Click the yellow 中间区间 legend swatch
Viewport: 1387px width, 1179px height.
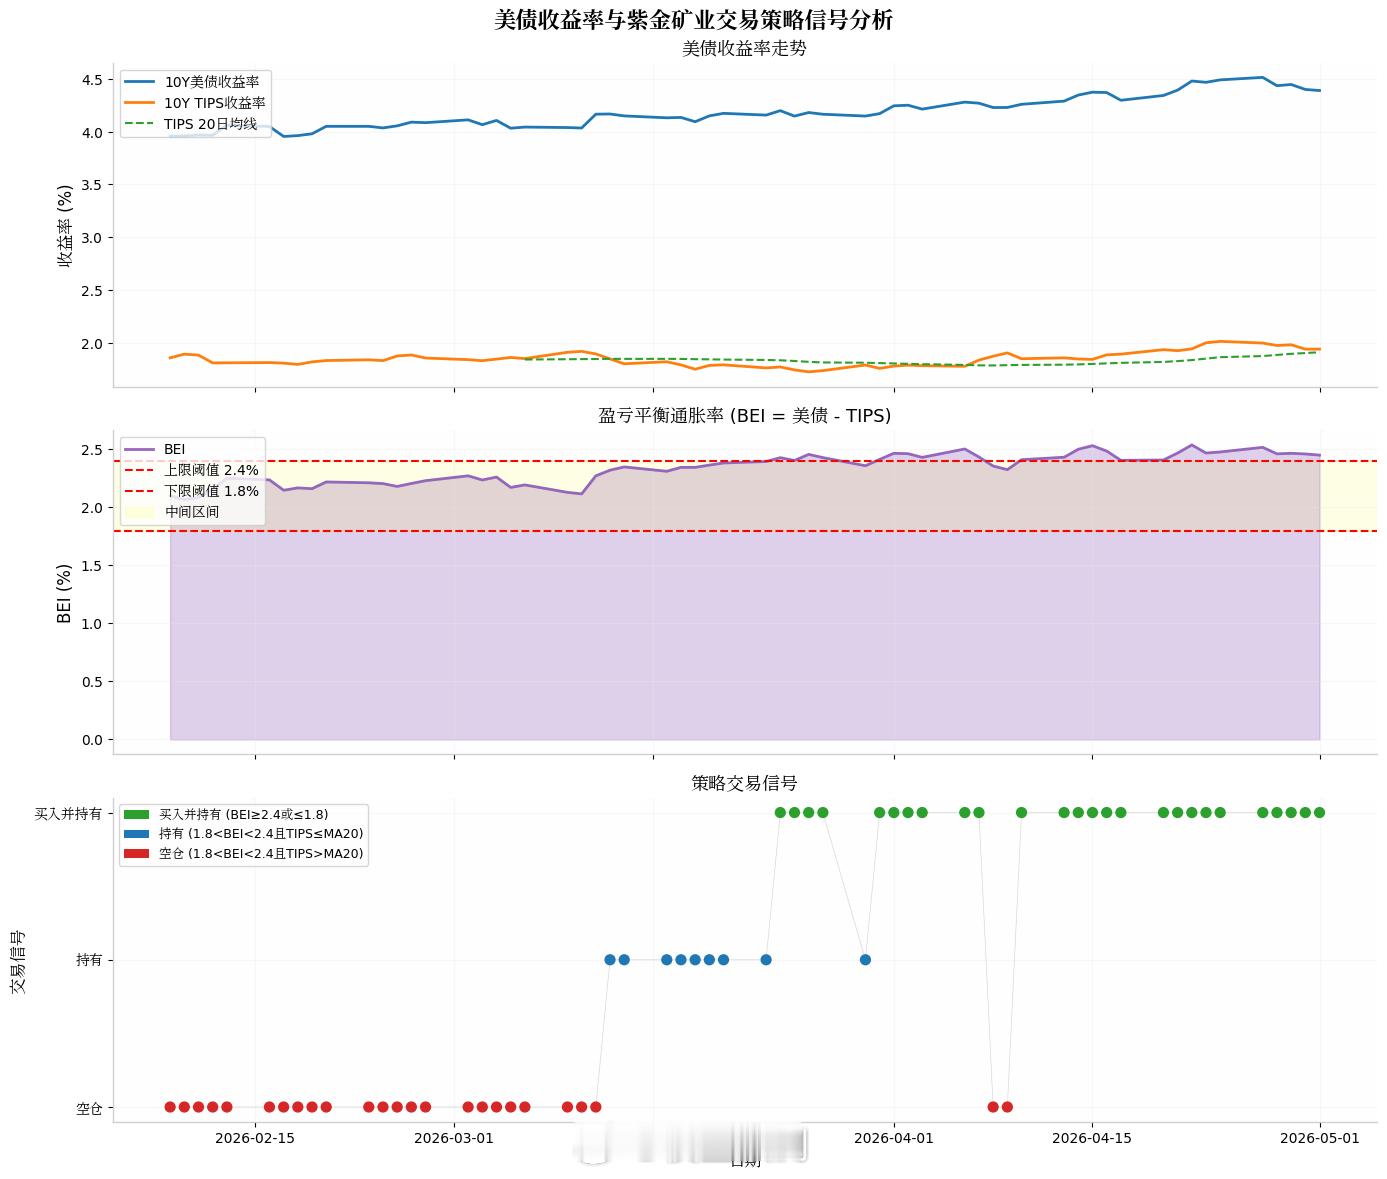click(139, 512)
